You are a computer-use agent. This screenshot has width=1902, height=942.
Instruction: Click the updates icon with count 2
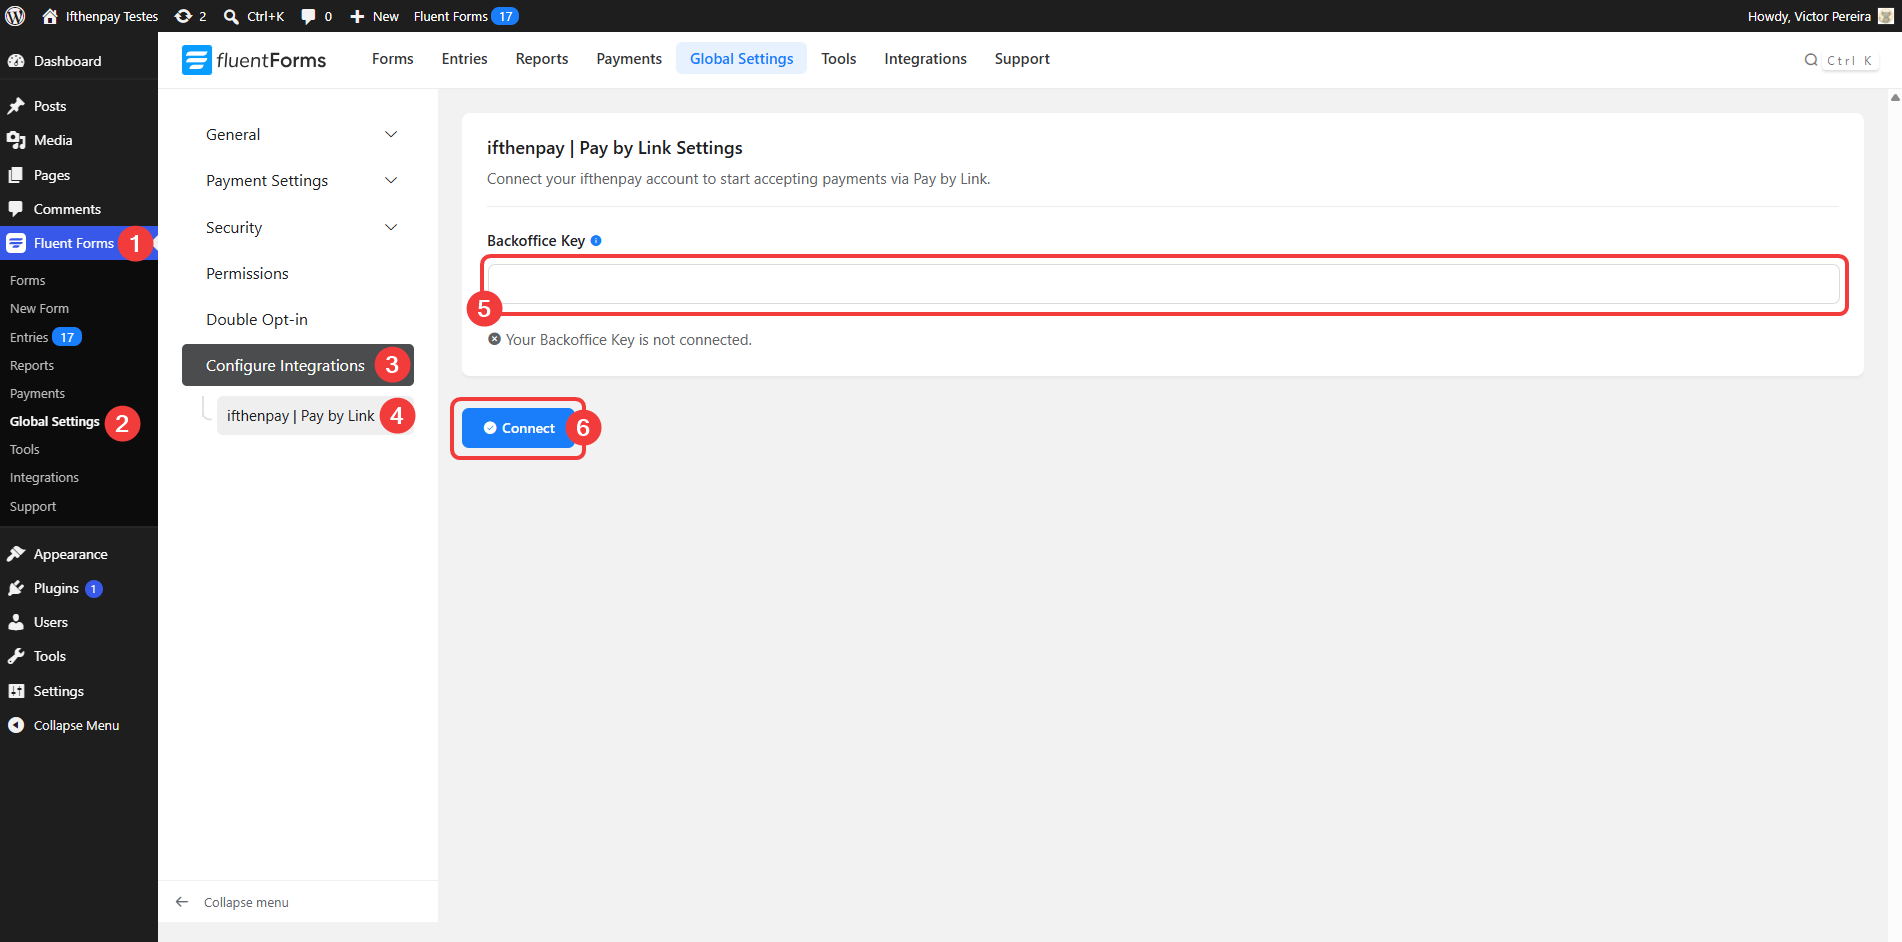click(x=183, y=16)
